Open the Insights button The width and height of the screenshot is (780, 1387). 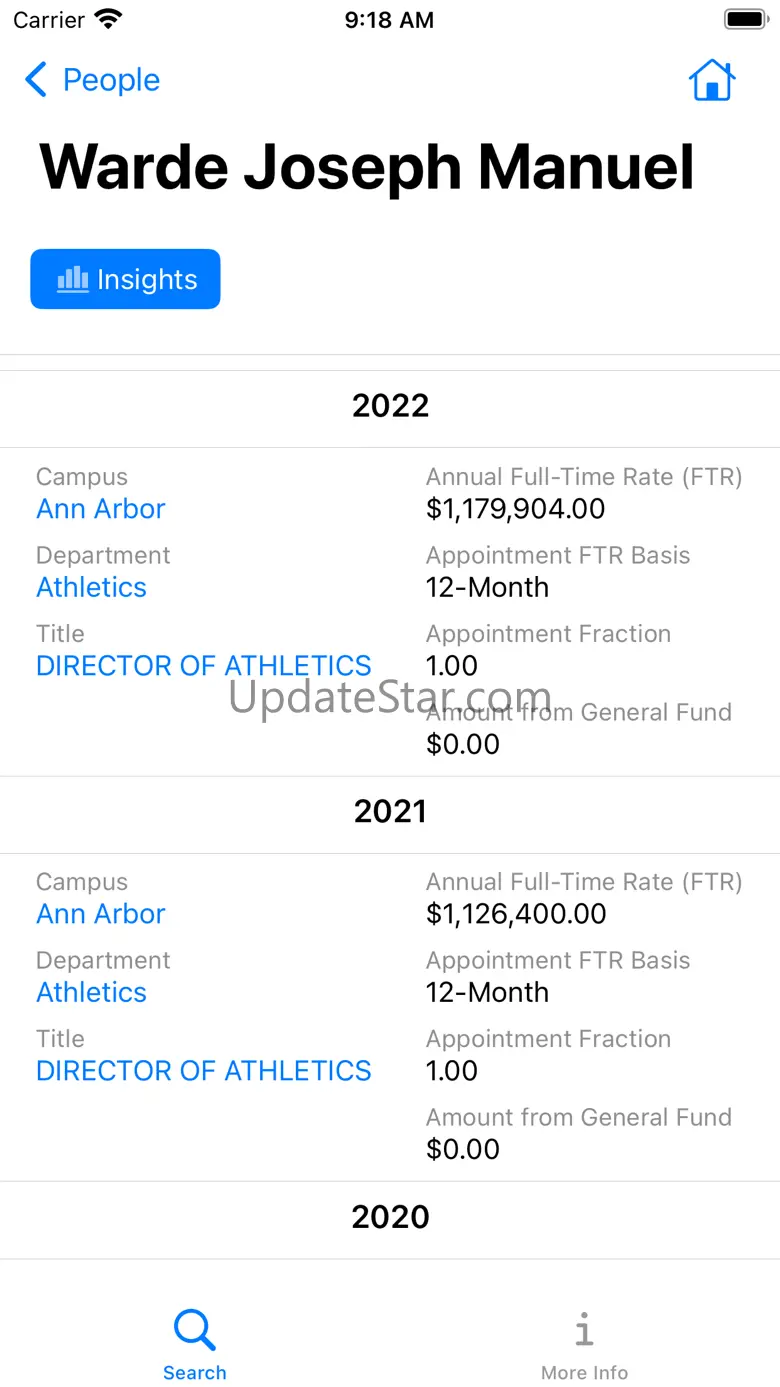[x=125, y=279]
